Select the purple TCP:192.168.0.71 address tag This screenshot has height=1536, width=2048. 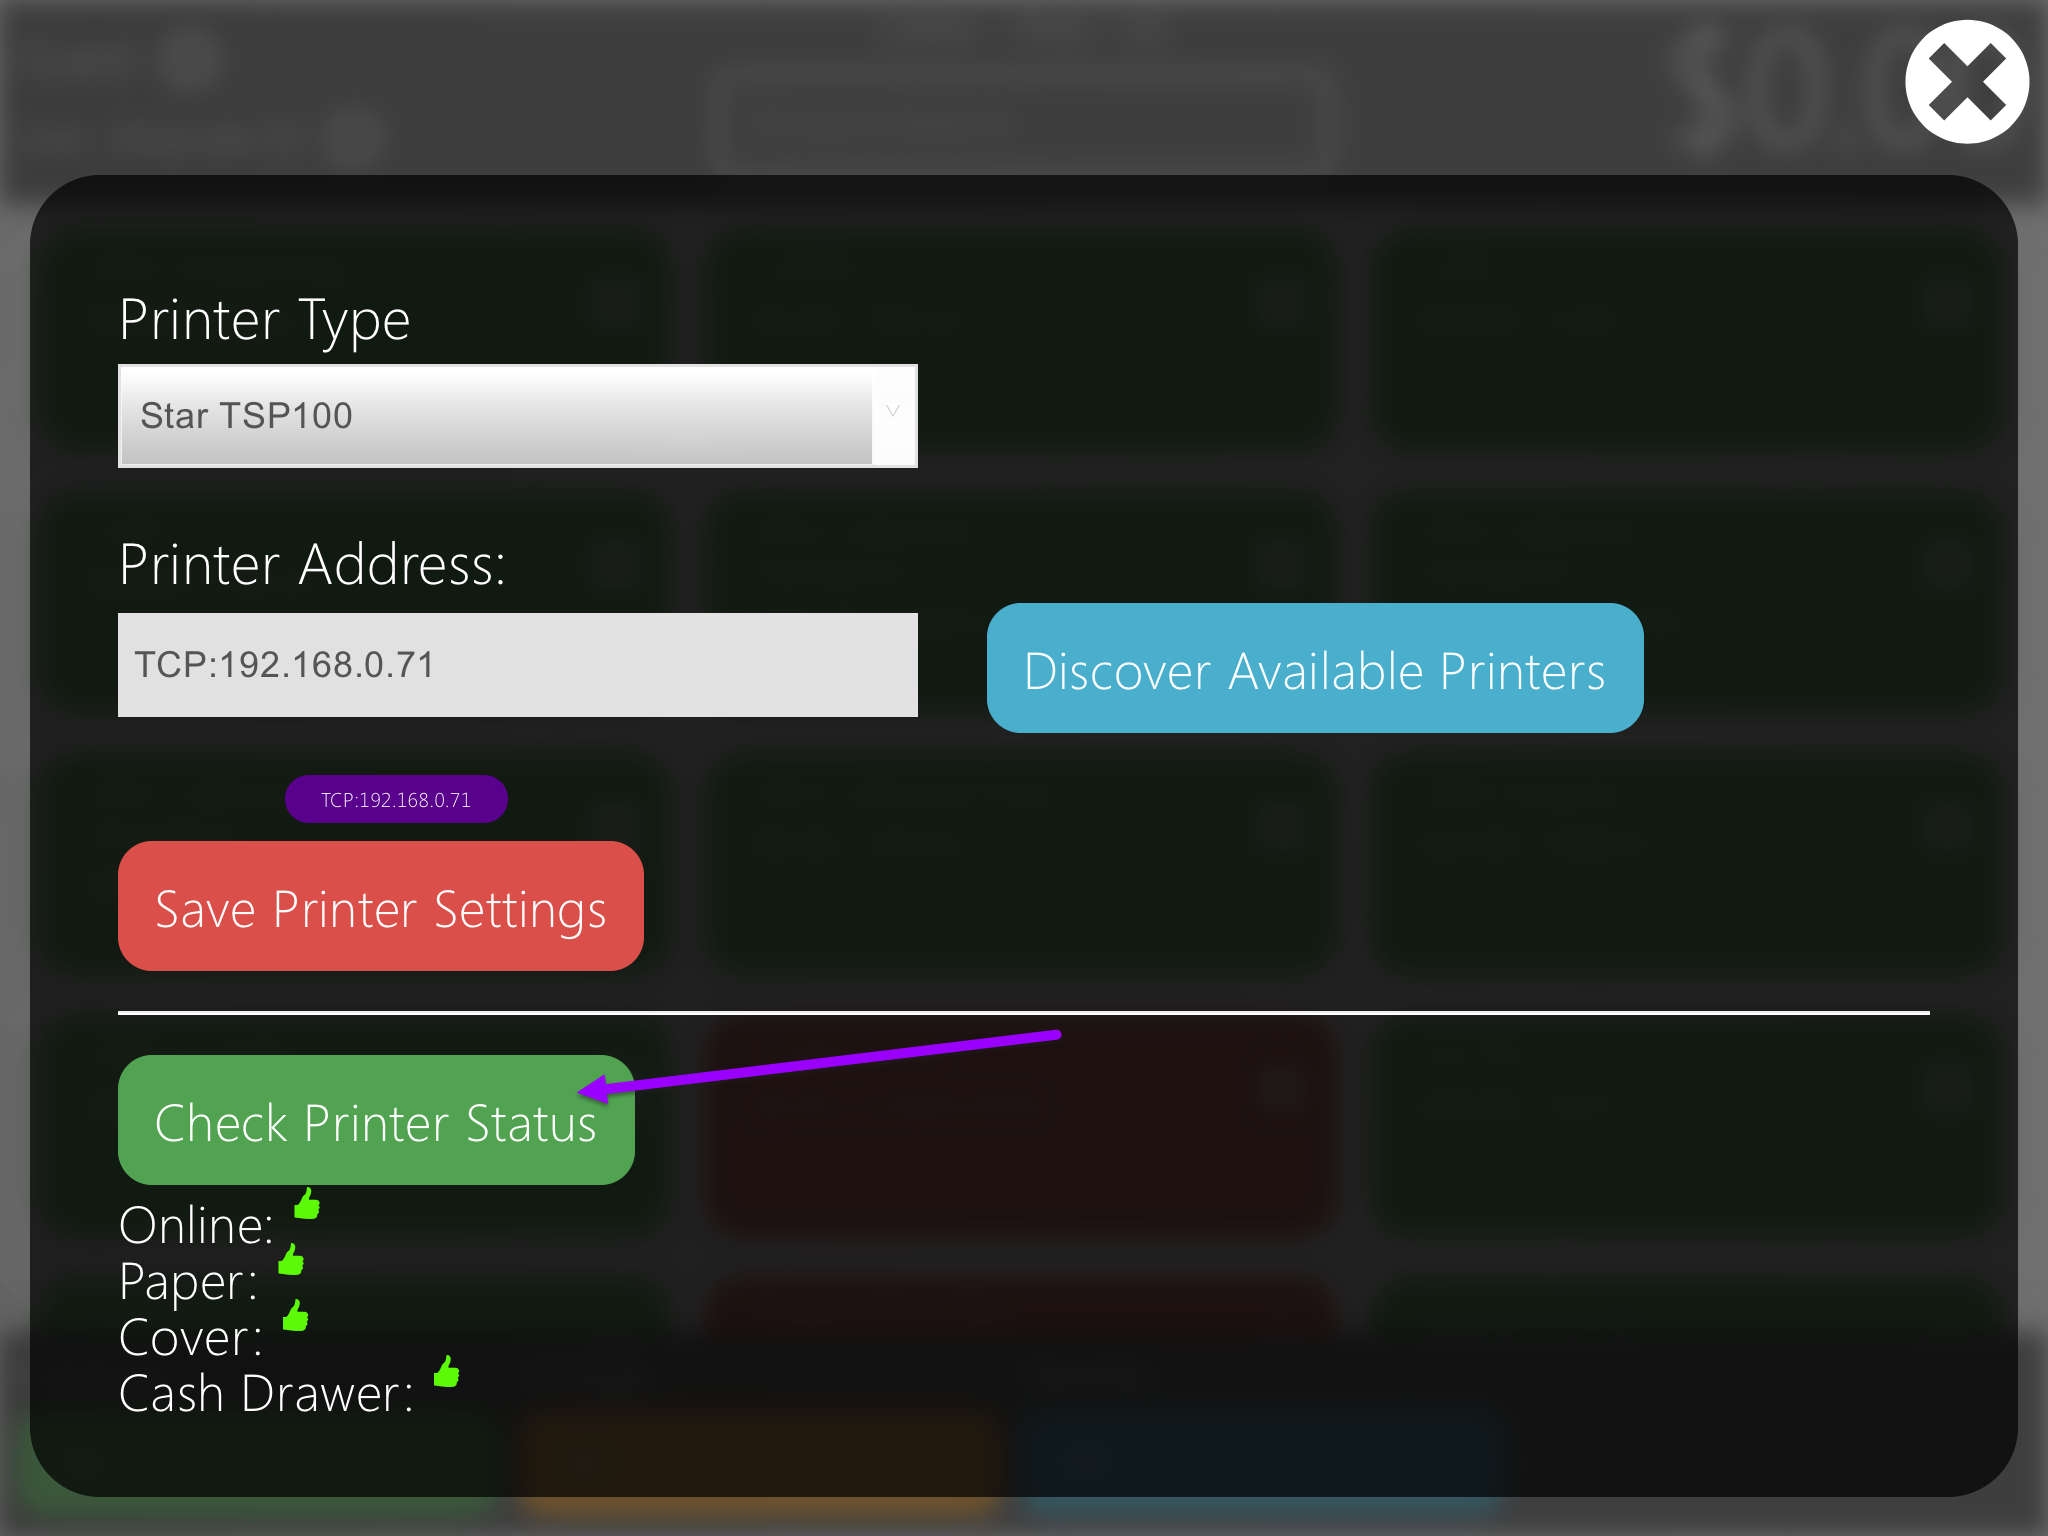tap(396, 799)
